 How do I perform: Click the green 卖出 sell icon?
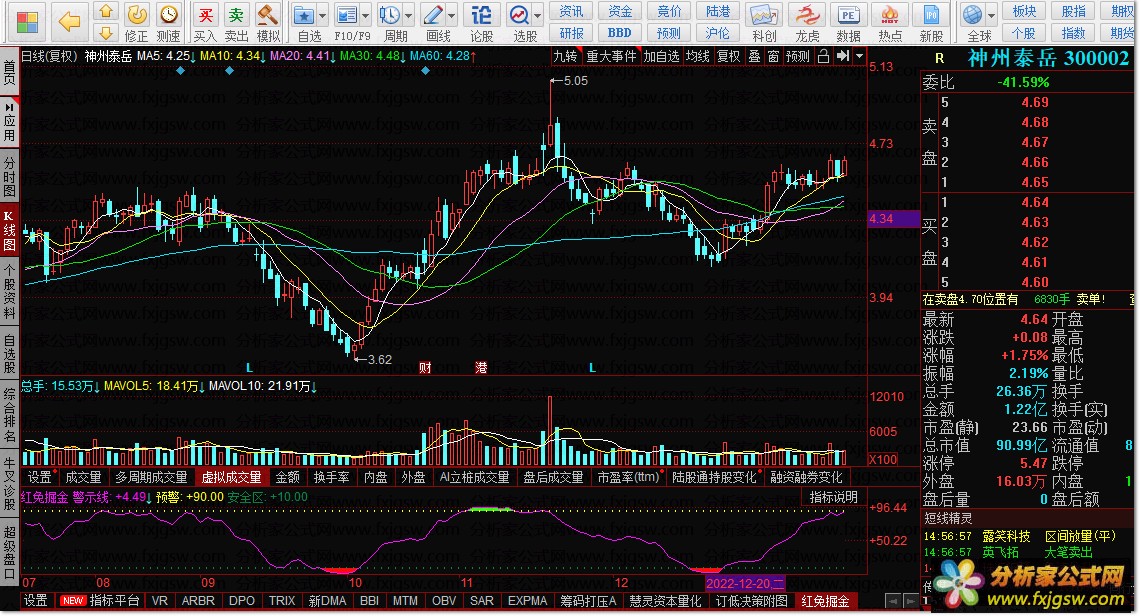(236, 15)
